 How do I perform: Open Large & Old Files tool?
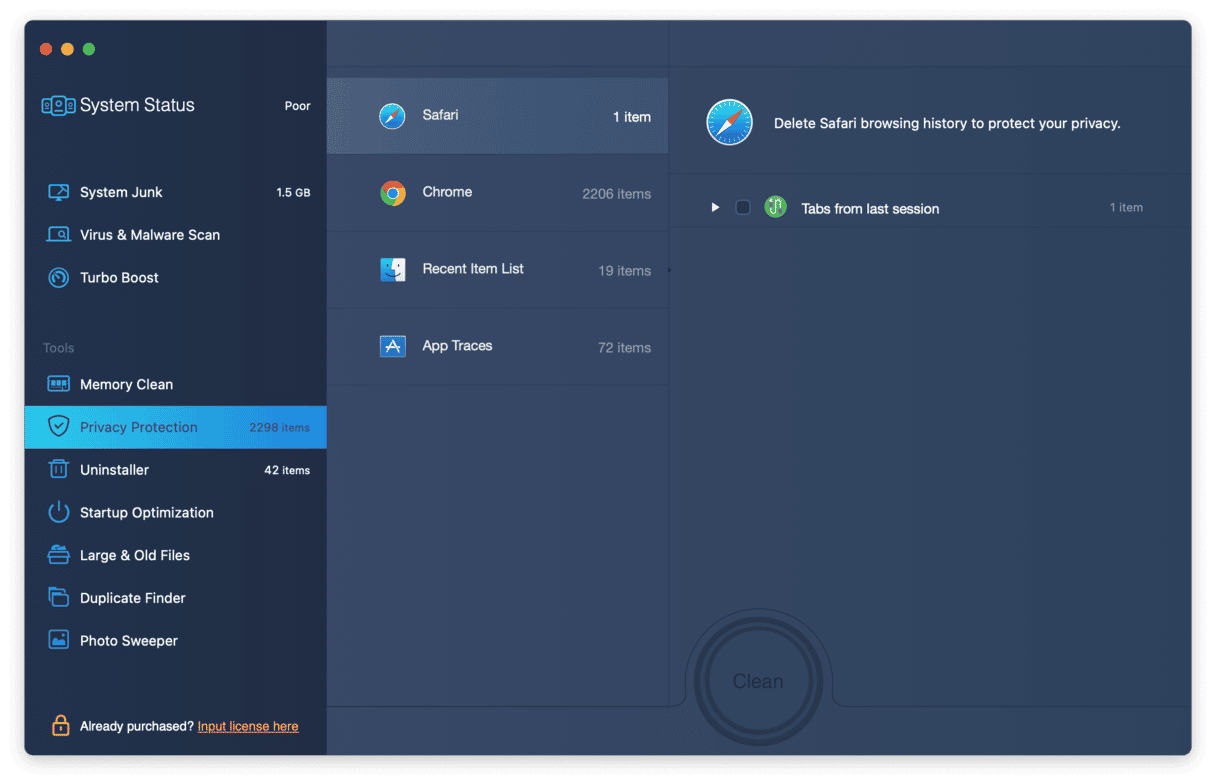134,555
